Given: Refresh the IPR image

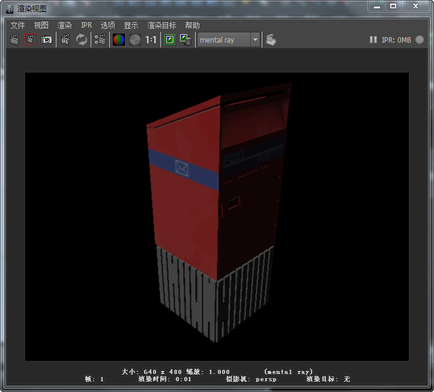Looking at the screenshot, I should tap(81, 40).
